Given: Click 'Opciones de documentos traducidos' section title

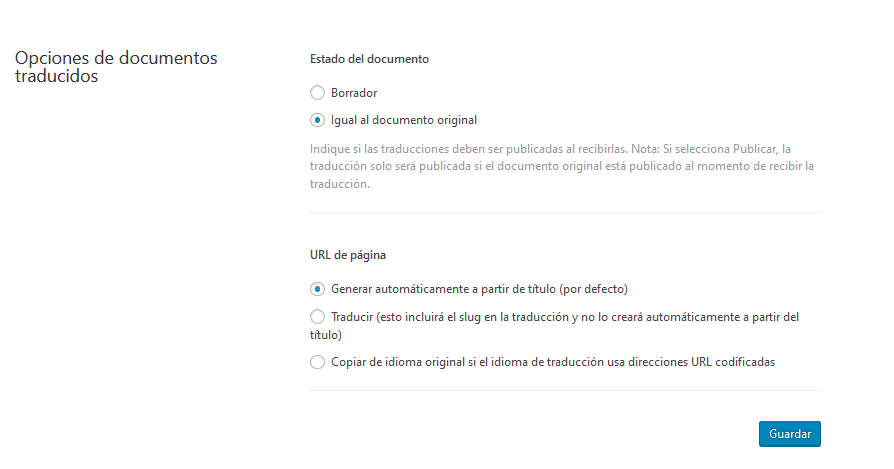Looking at the screenshot, I should pyautogui.click(x=115, y=67).
